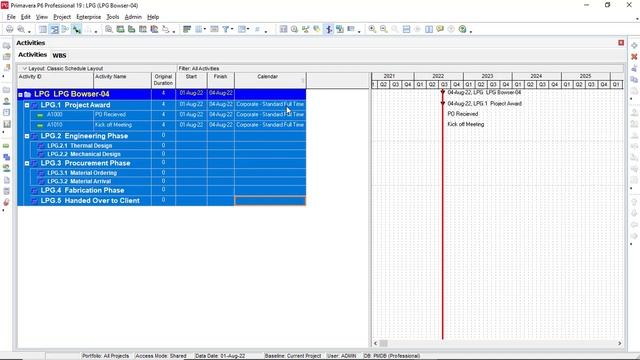Click the green circular icon ending the toolbar

pos(462,29)
